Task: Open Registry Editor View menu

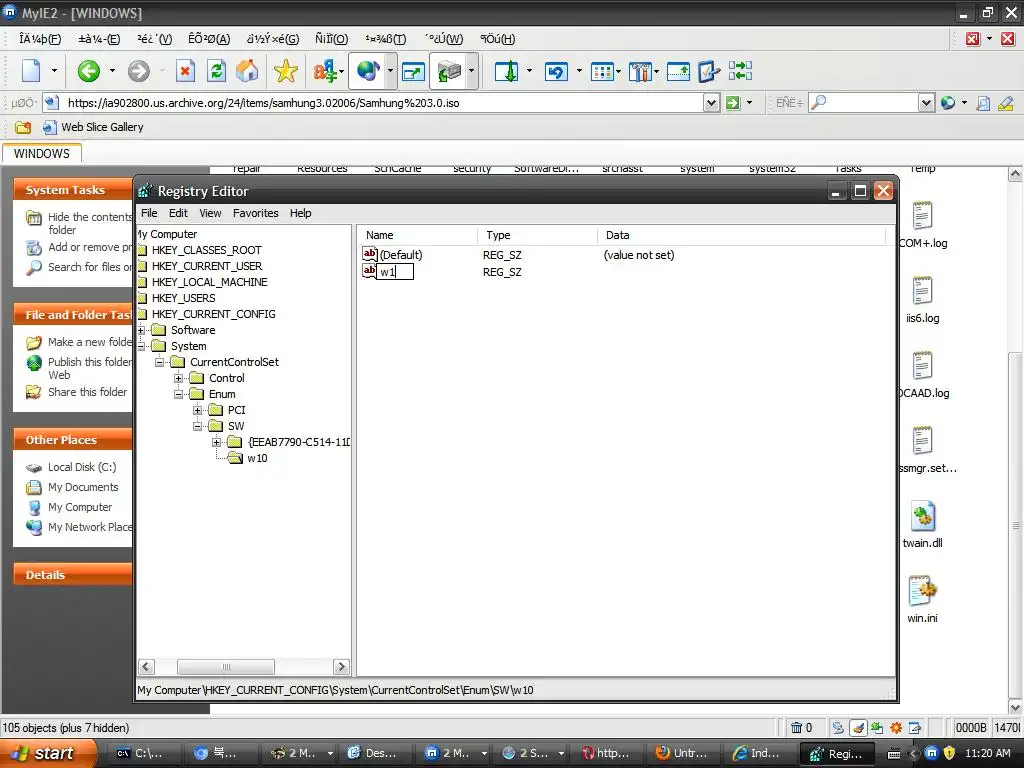Action: coord(210,213)
